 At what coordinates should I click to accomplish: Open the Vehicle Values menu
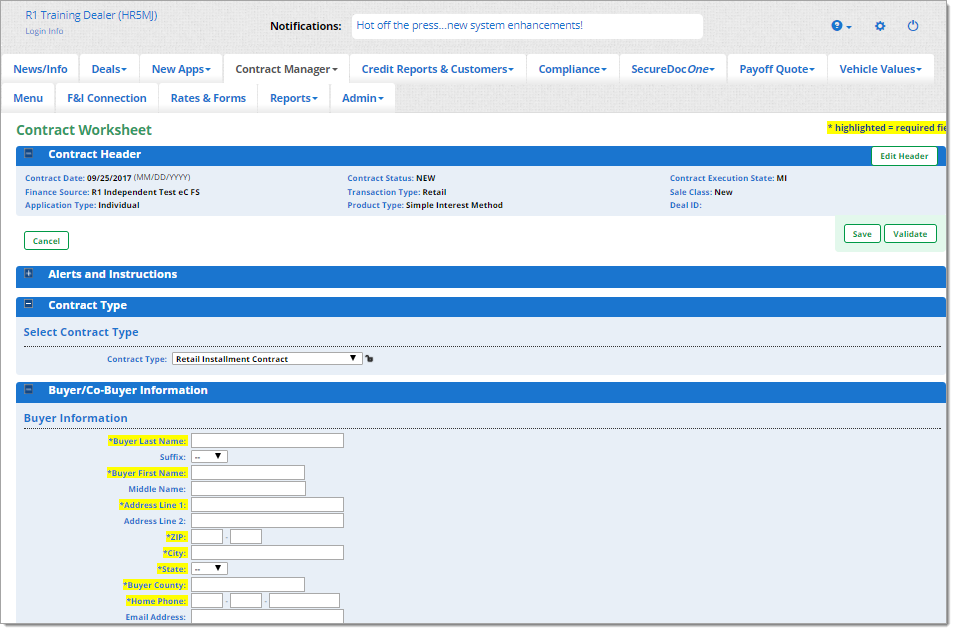tap(880, 69)
